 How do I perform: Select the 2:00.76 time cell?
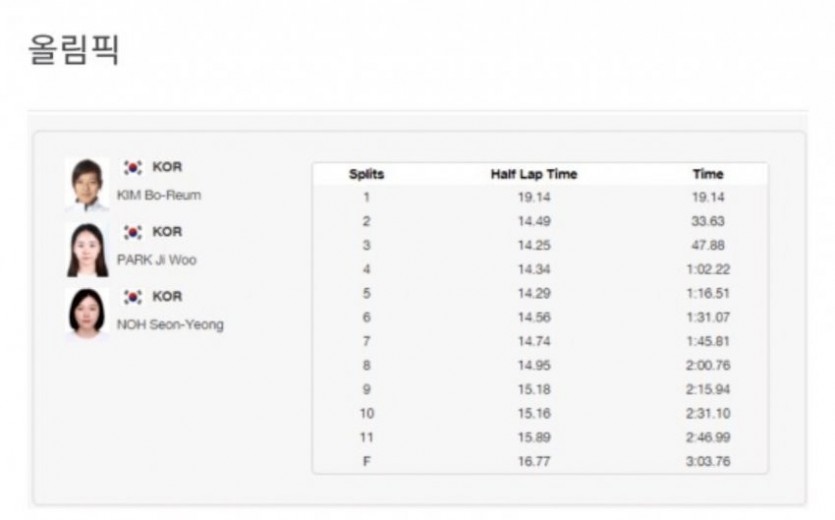pyautogui.click(x=708, y=365)
